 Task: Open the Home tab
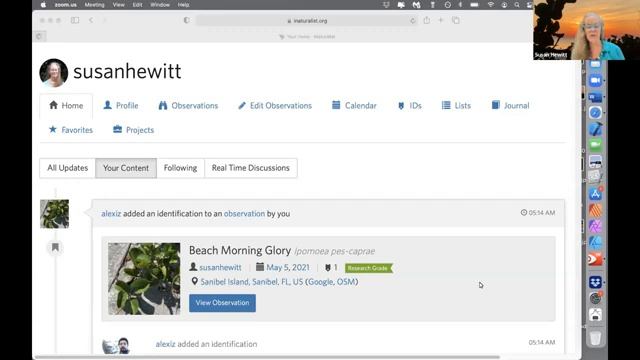[x=66, y=106]
